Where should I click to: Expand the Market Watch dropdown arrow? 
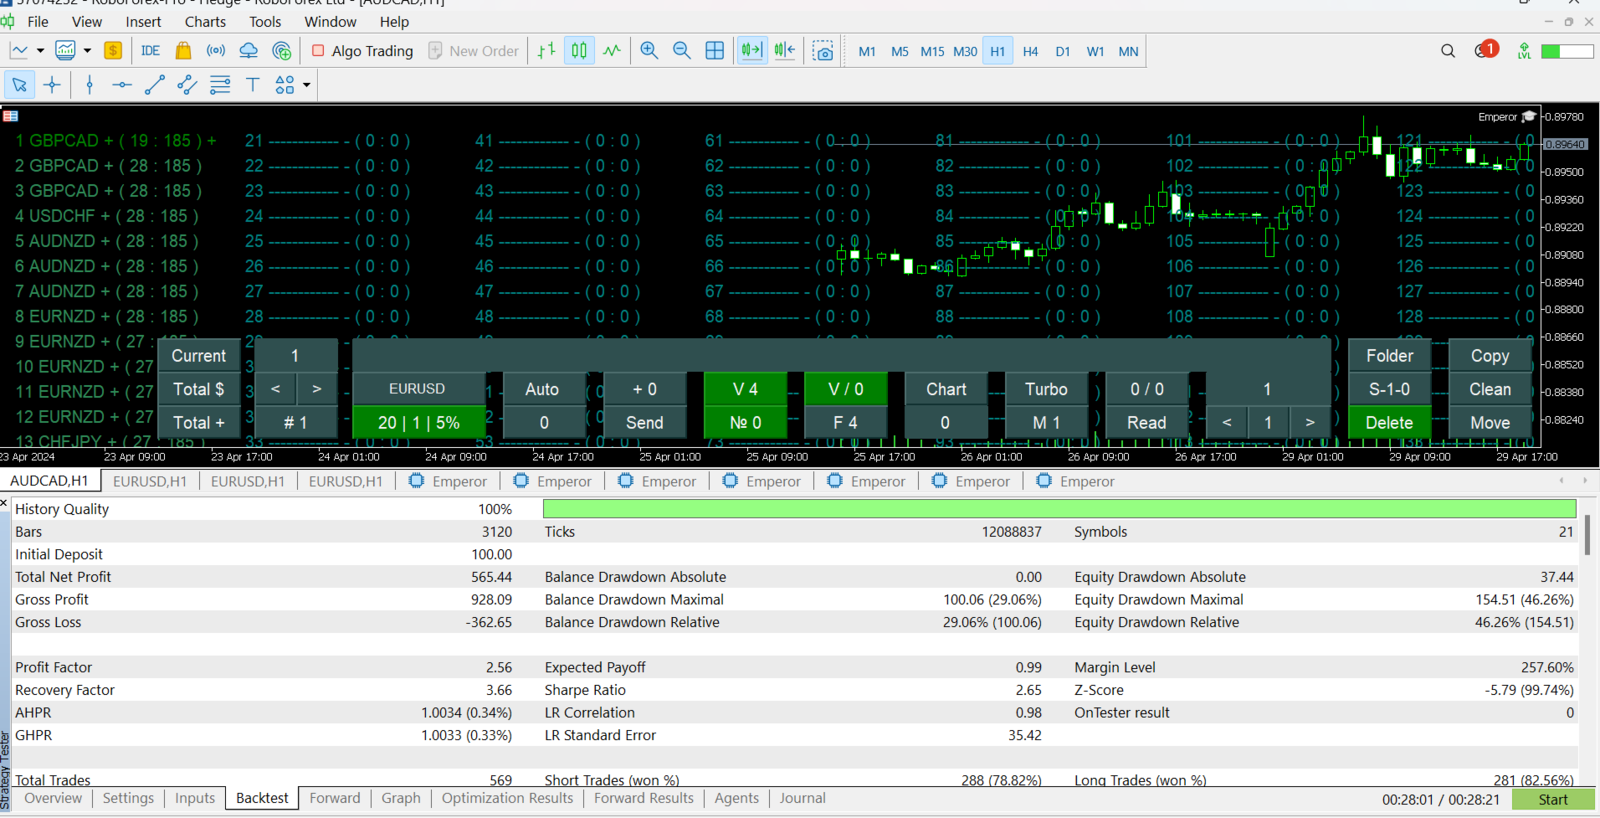tap(87, 51)
